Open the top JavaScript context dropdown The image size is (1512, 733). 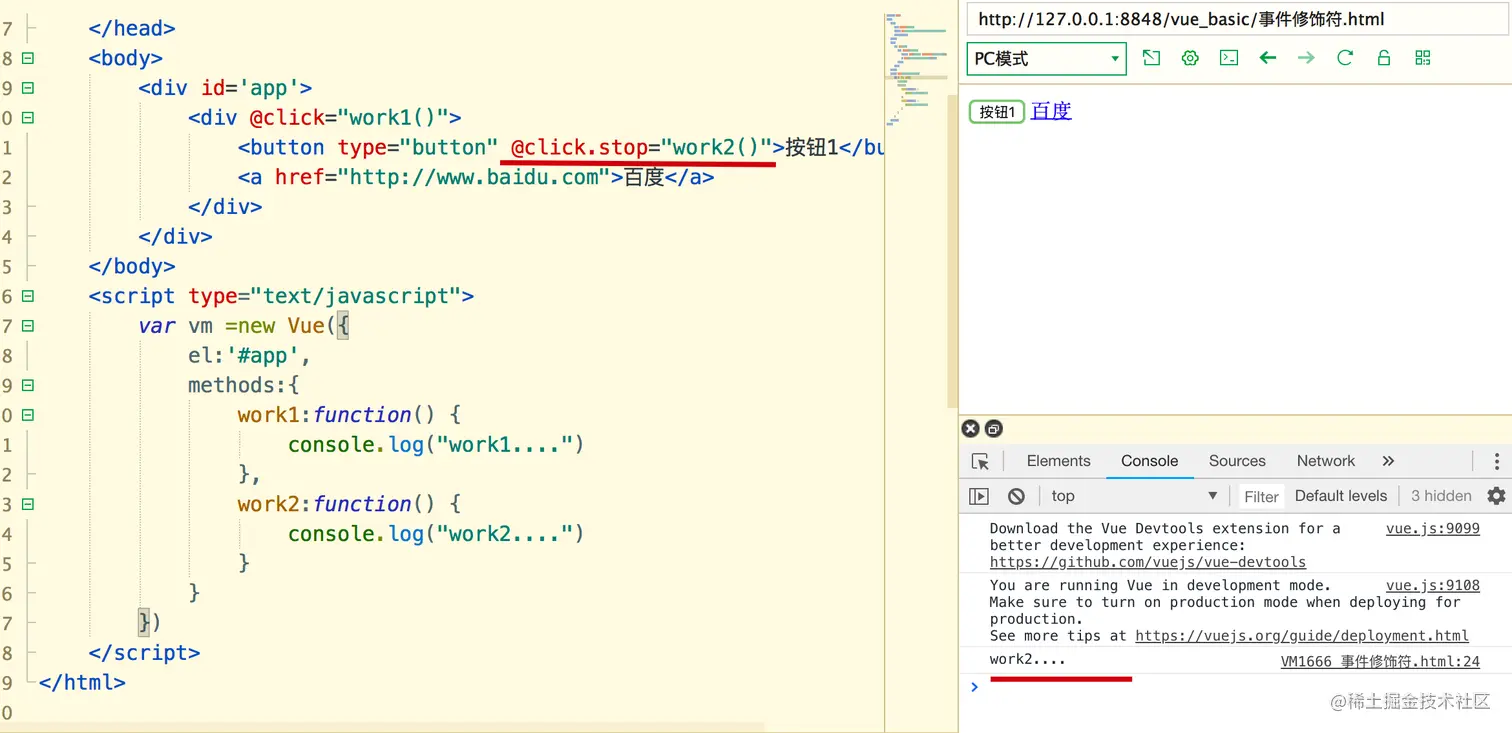coord(1134,496)
